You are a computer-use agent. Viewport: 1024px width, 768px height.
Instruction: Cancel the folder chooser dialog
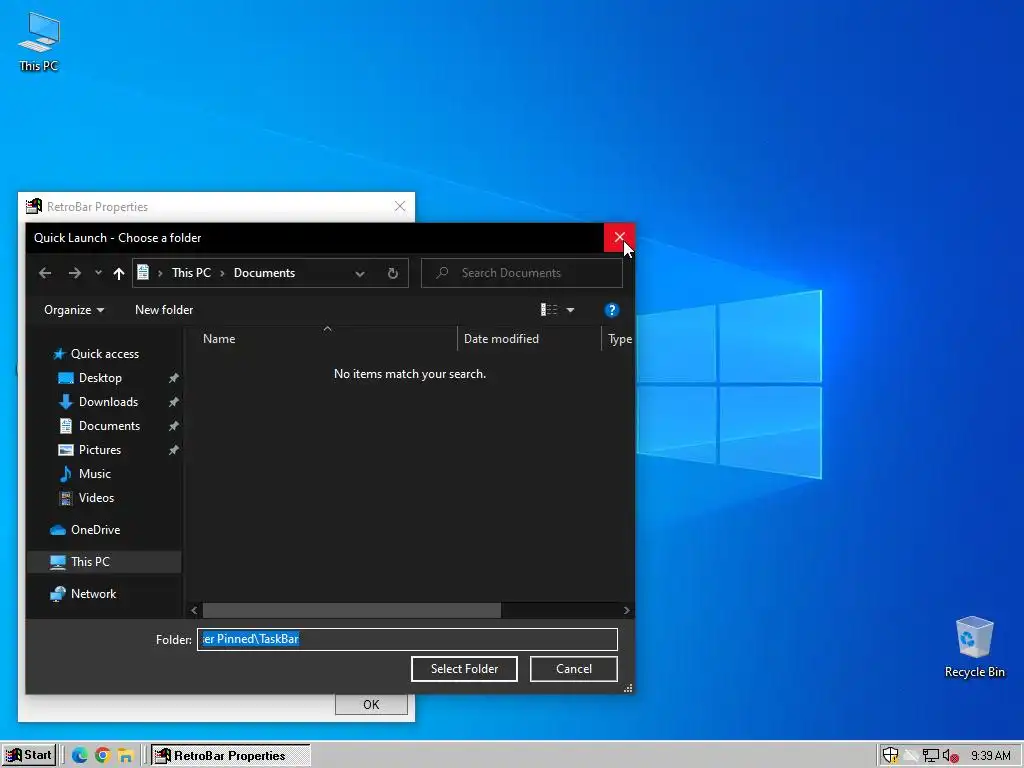(x=573, y=669)
